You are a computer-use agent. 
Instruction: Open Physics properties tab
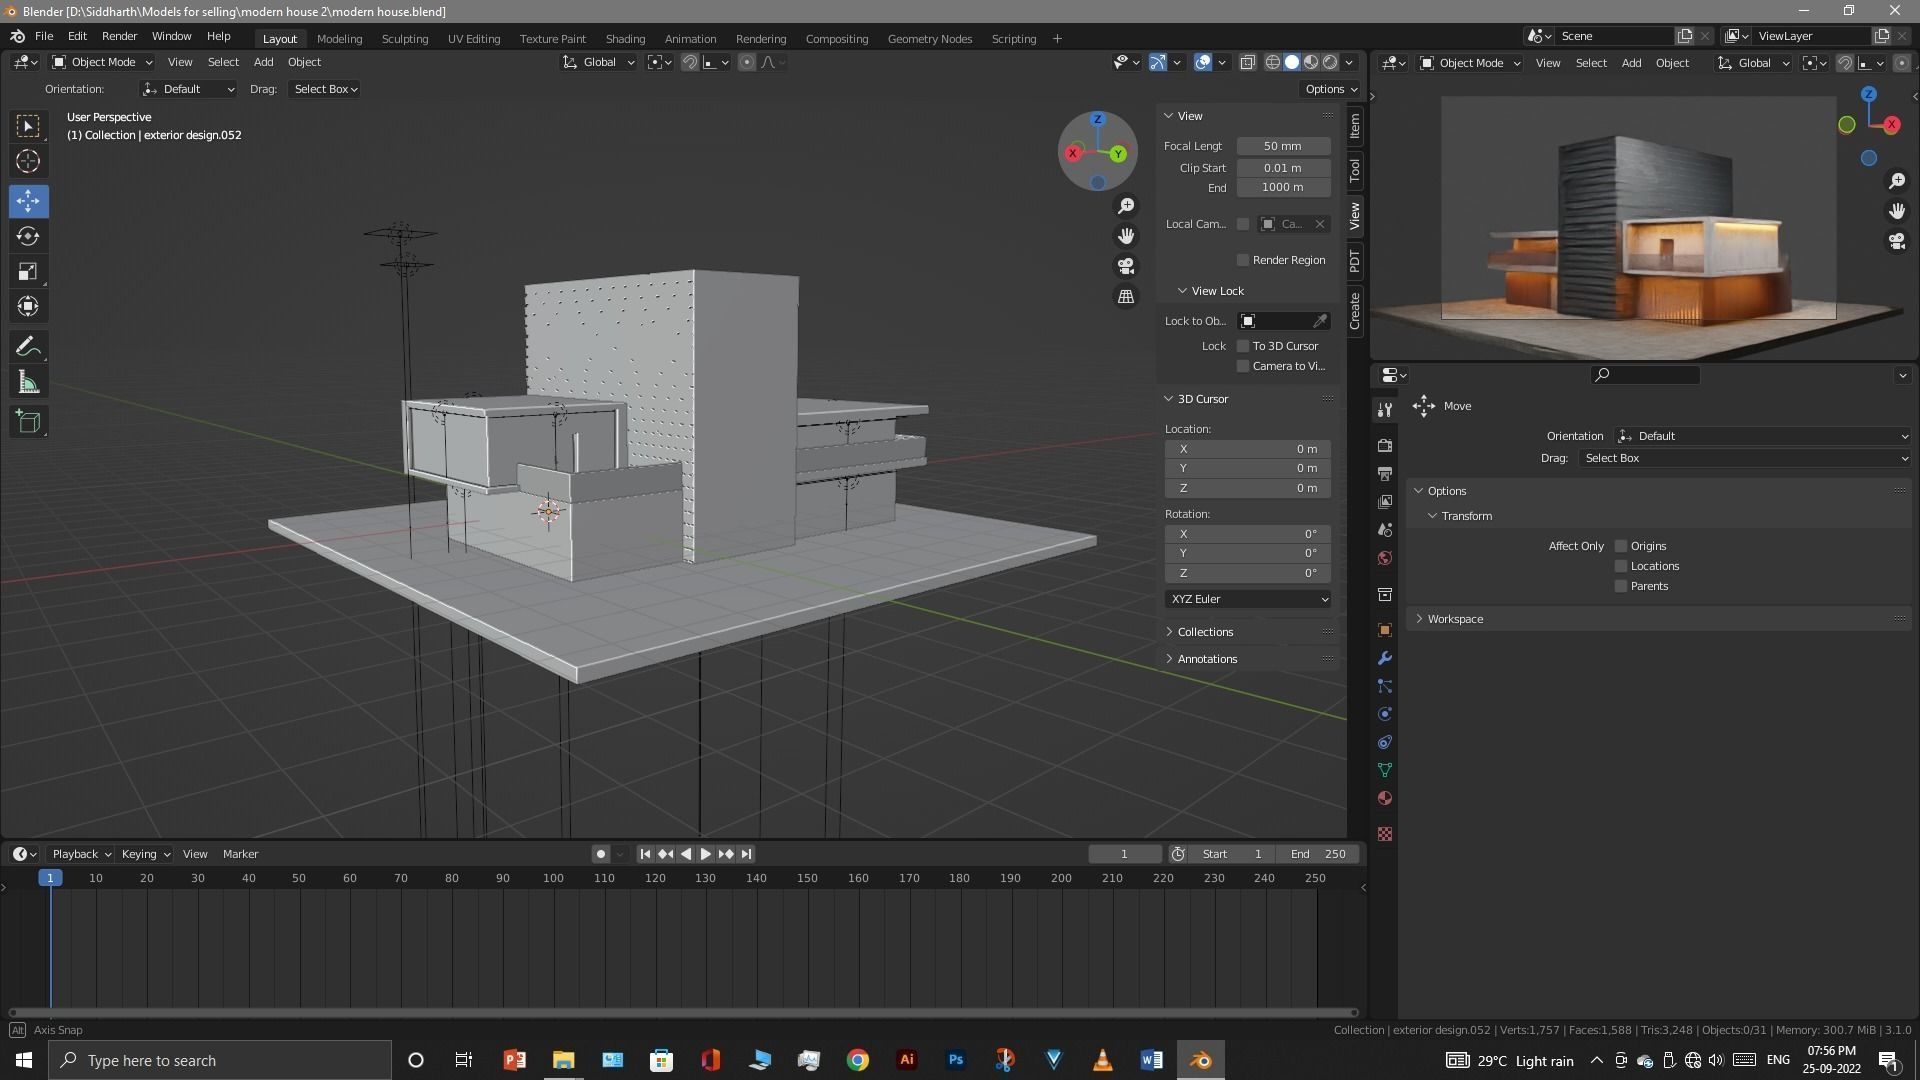coord(1385,714)
